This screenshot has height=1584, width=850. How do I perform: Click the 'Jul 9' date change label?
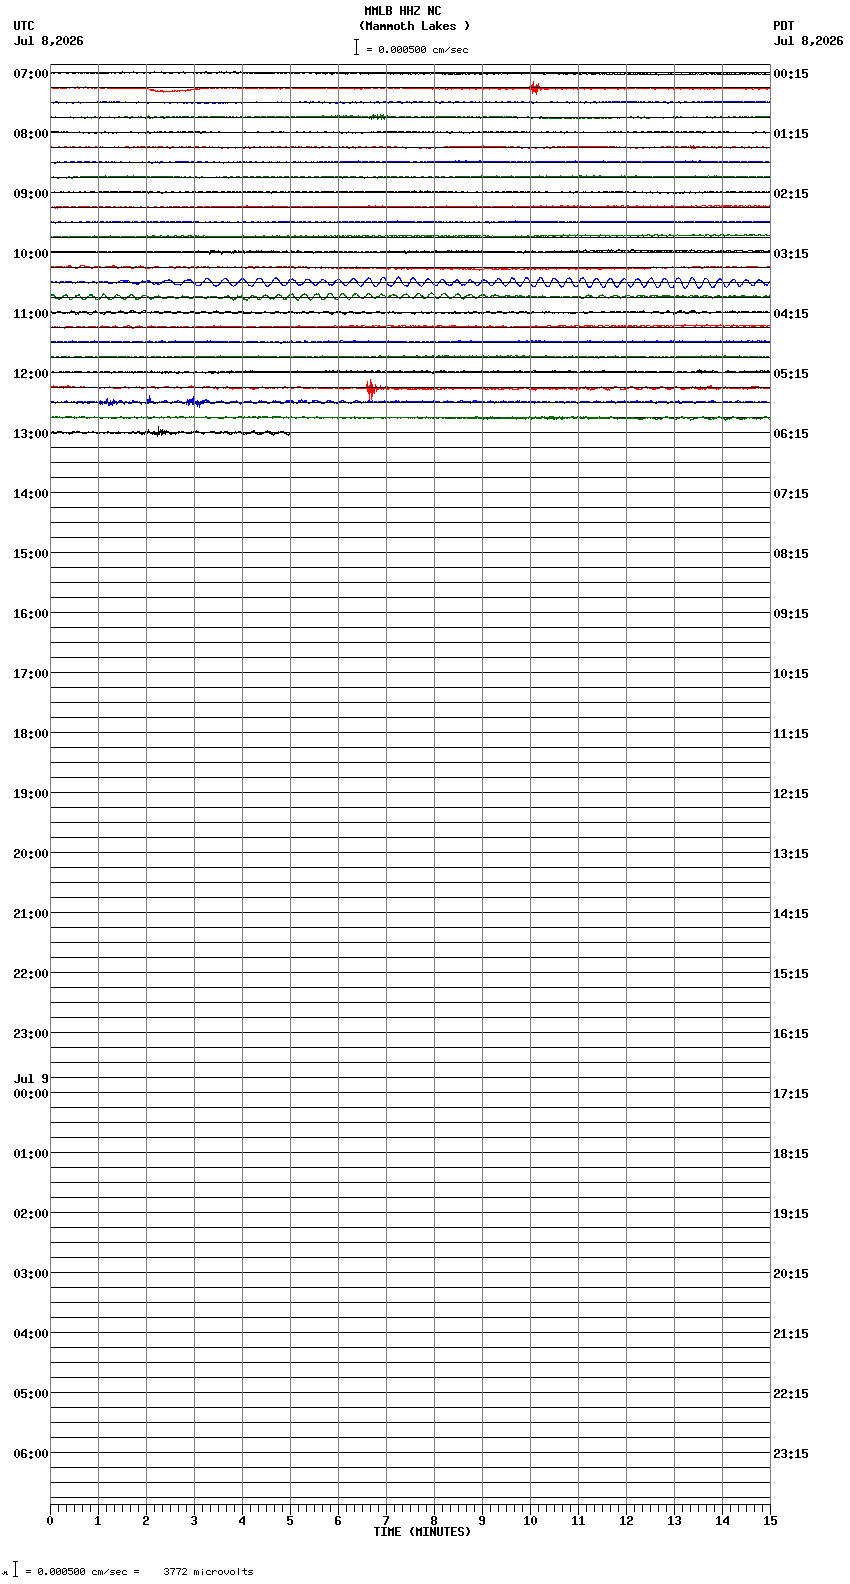tap(31, 1079)
